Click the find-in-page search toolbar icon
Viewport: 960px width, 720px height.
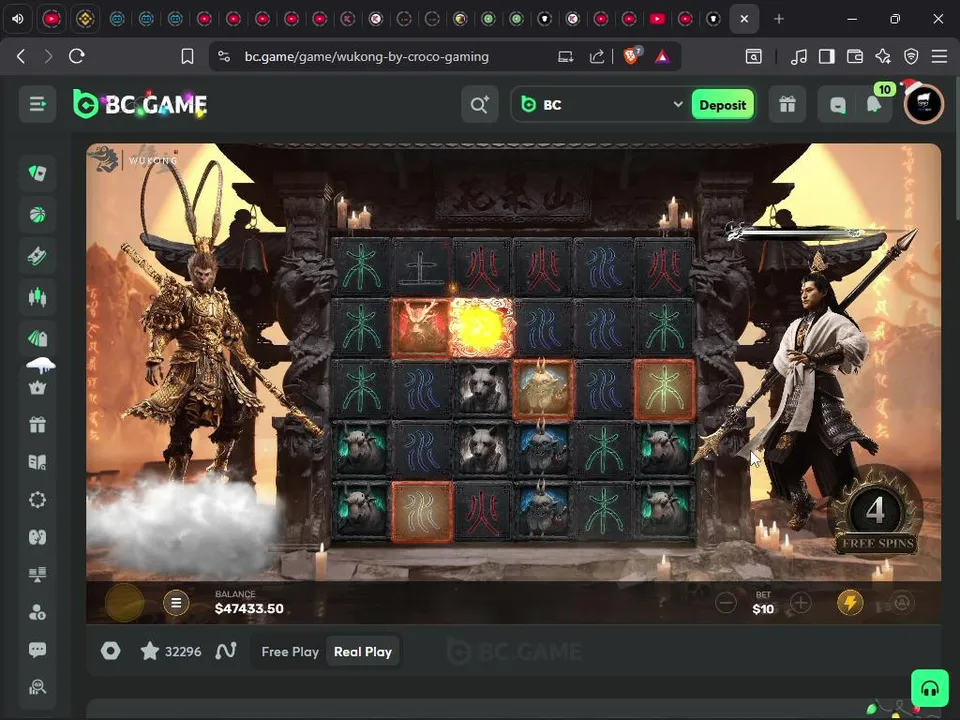pos(754,57)
